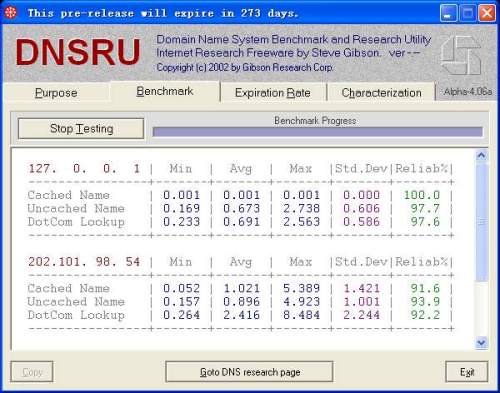The image size is (500, 393).
Task: Click Goto DNS research page button
Action: [249, 372]
